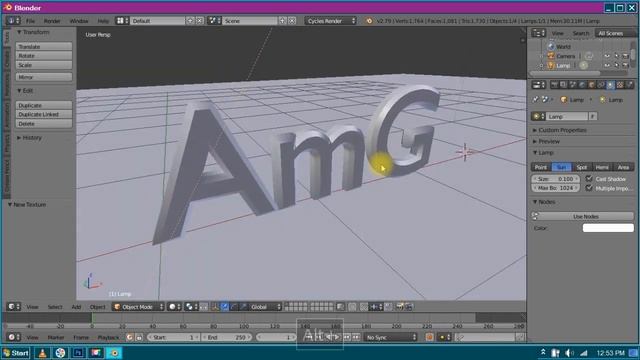Open the Playback menu in timeline
Screen dimensions: 640x360
tap(108, 338)
